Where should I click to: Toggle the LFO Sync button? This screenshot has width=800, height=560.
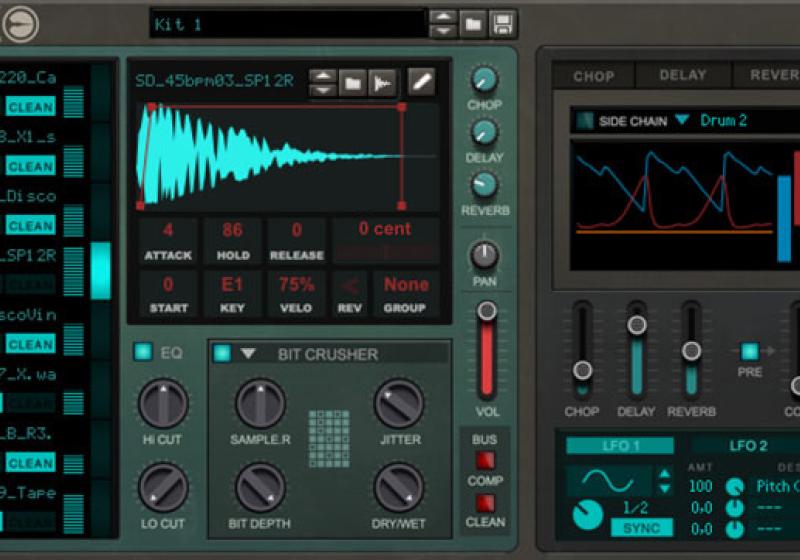click(642, 528)
